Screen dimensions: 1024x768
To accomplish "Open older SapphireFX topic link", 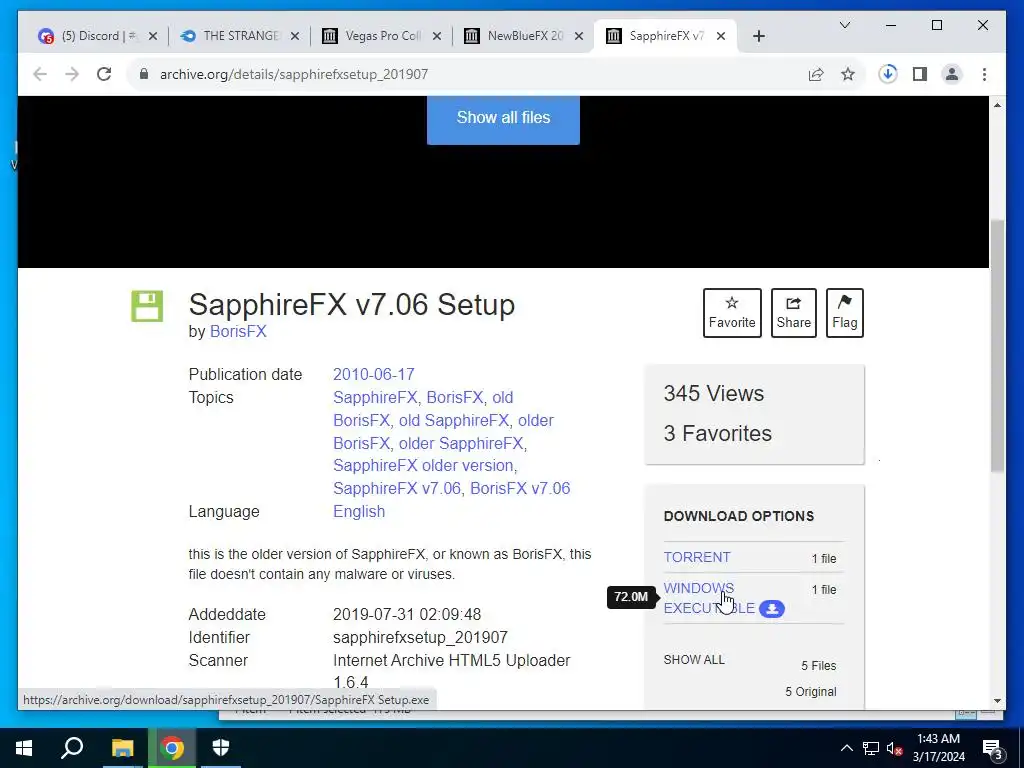I will coord(461,443).
